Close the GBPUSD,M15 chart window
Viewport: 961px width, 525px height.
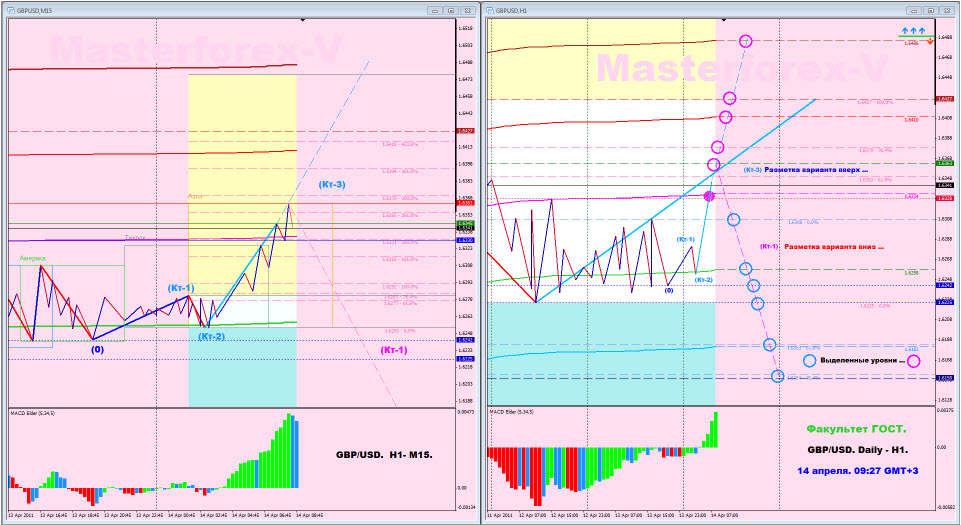tap(468, 10)
